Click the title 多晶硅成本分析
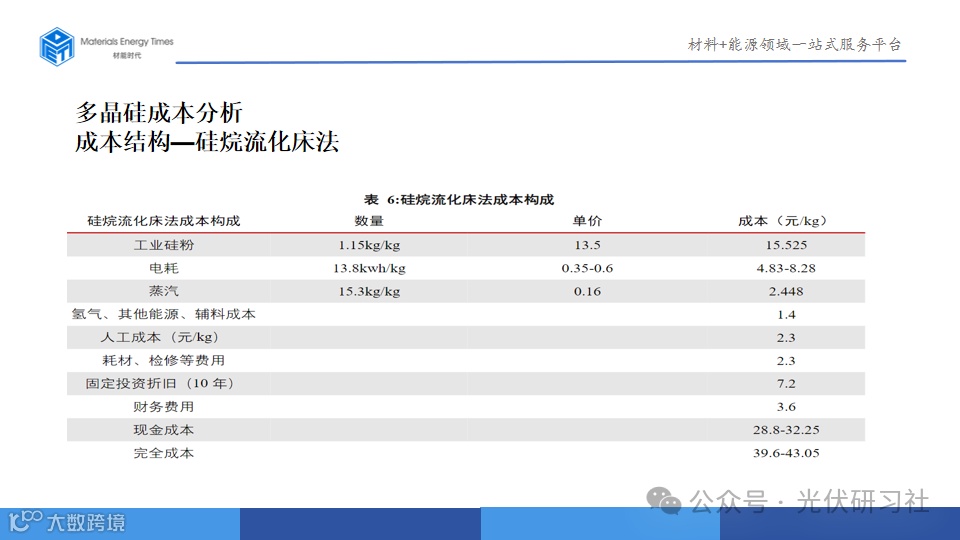 coord(159,113)
